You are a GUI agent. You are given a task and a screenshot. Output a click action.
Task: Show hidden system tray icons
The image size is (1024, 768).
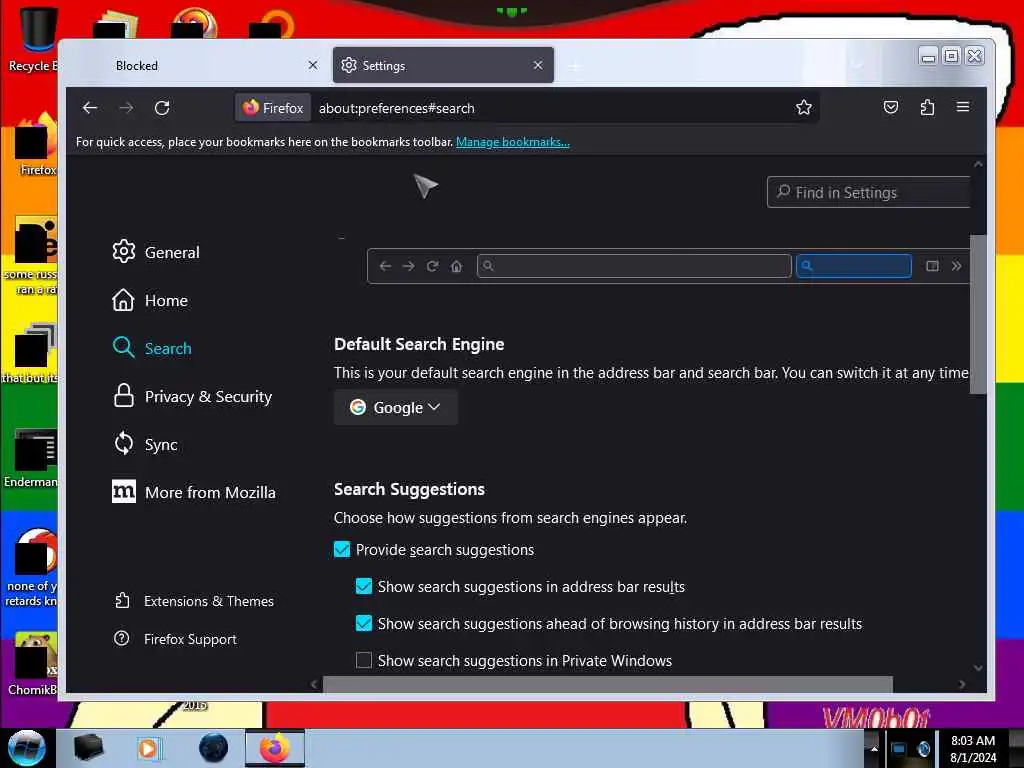coord(874,748)
